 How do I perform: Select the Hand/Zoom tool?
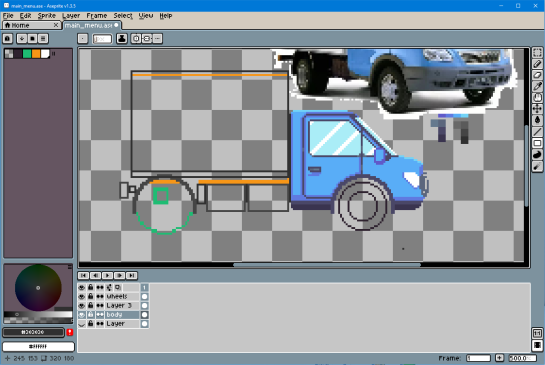537,98
